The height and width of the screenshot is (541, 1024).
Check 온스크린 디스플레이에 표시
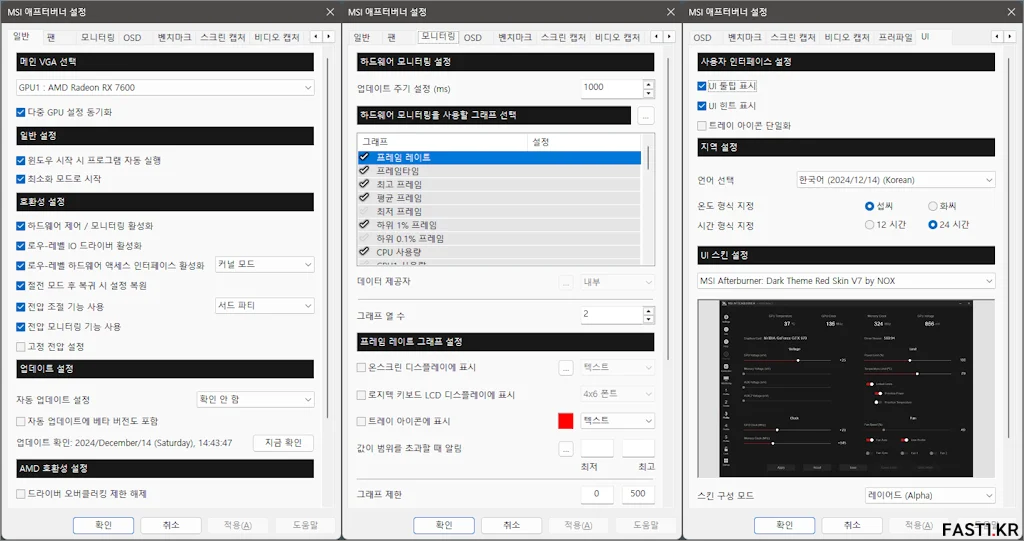[361, 368]
